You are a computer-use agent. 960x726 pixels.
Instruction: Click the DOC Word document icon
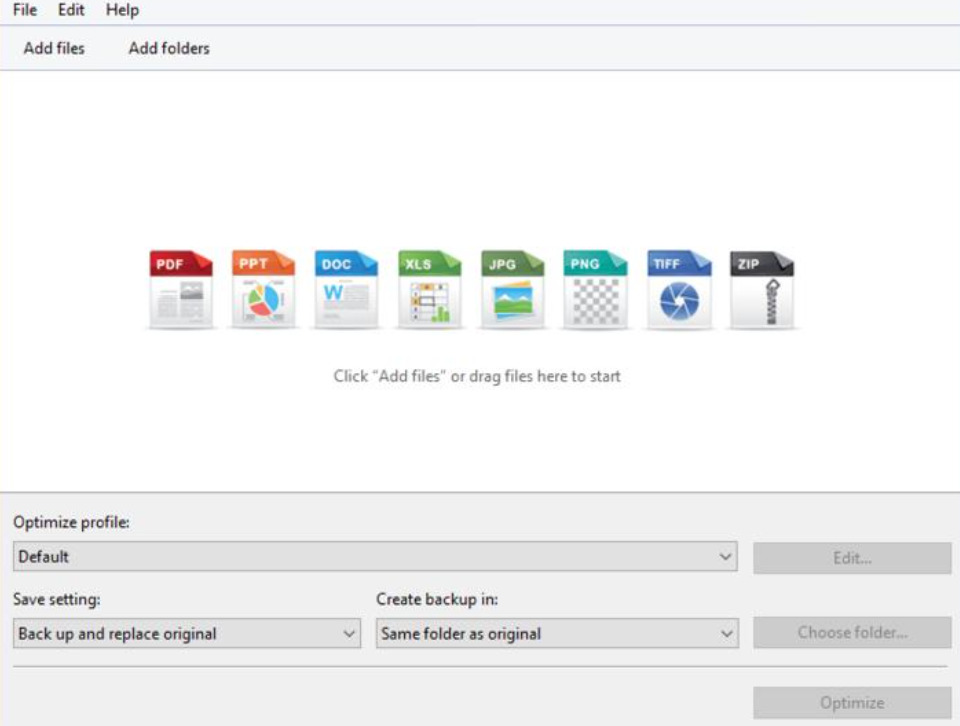[347, 289]
